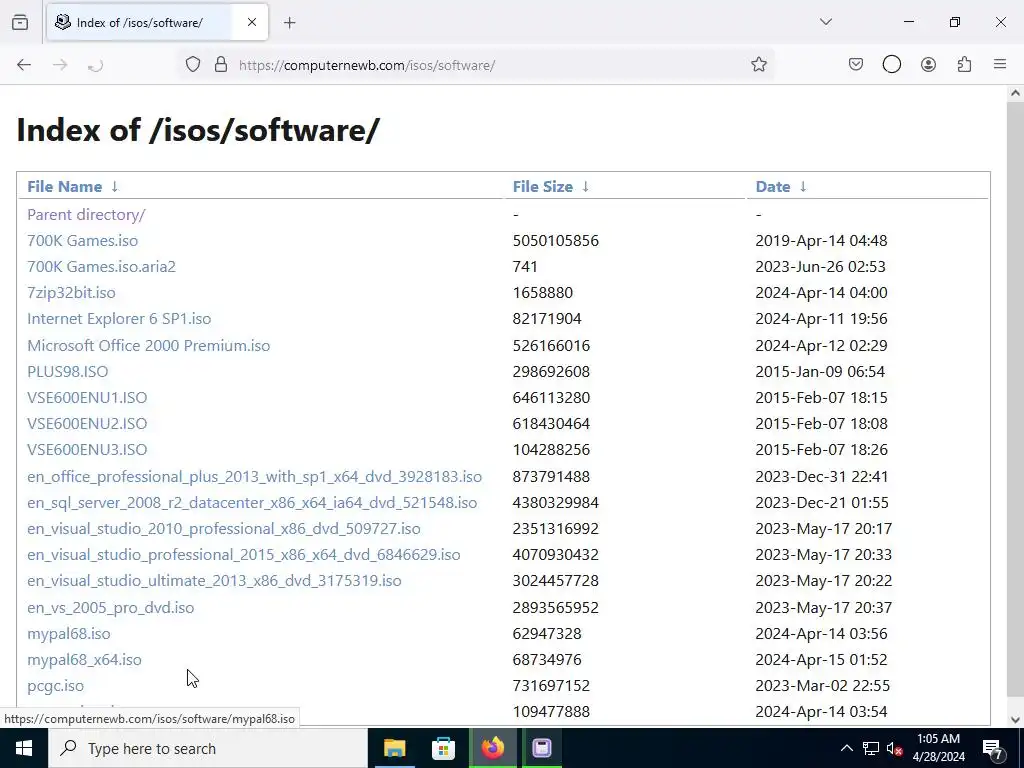Download Internet Explorer 6 SP1.iso

[x=119, y=319]
